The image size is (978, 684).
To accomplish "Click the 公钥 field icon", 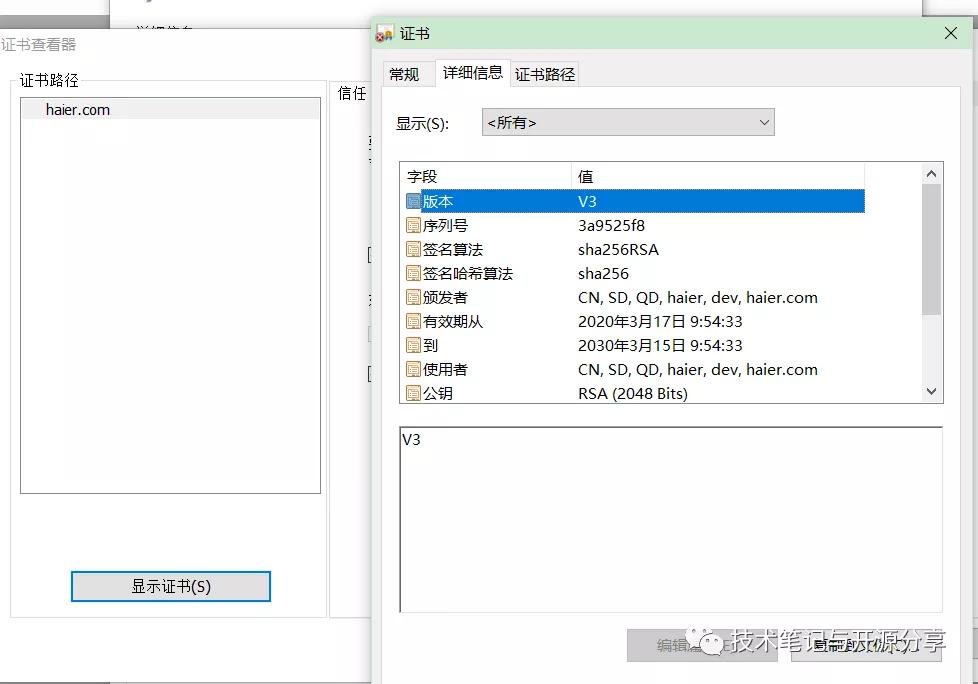I will pyautogui.click(x=414, y=393).
